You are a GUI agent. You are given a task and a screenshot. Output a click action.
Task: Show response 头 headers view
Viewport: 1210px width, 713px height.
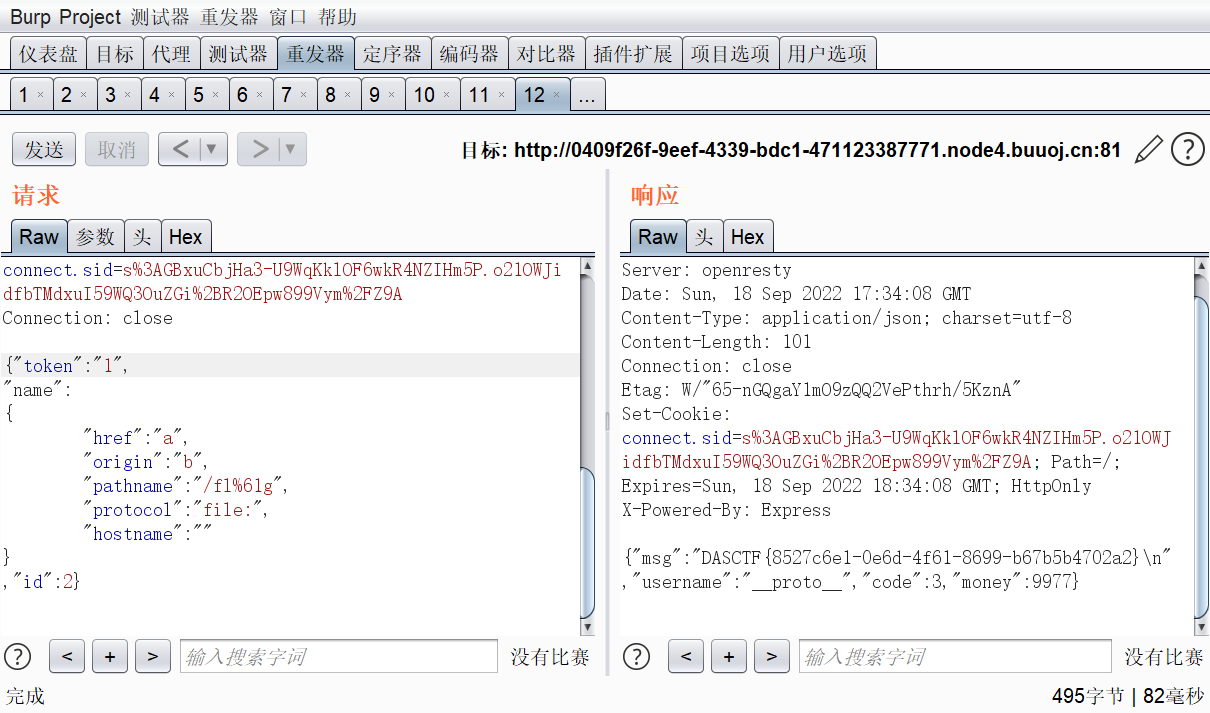pyautogui.click(x=705, y=237)
